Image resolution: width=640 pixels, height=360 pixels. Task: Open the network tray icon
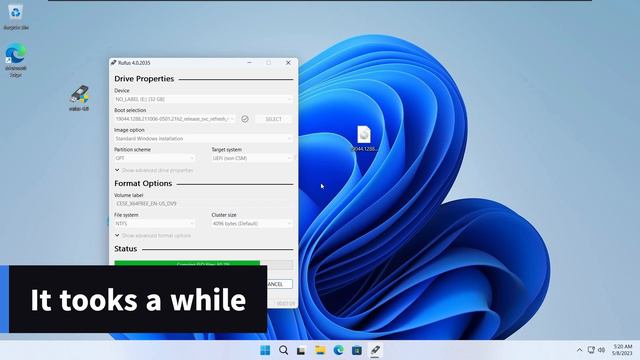point(591,350)
